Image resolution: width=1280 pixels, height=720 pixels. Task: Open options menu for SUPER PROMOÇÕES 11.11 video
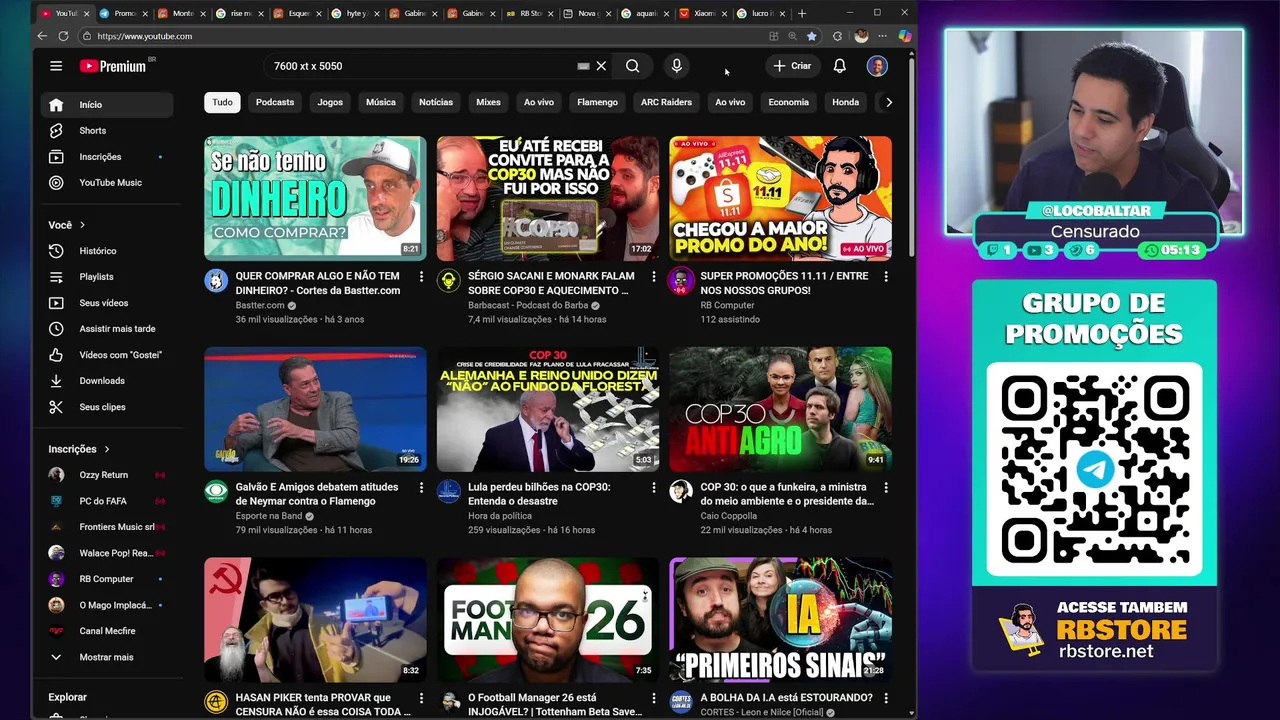pos(886,277)
